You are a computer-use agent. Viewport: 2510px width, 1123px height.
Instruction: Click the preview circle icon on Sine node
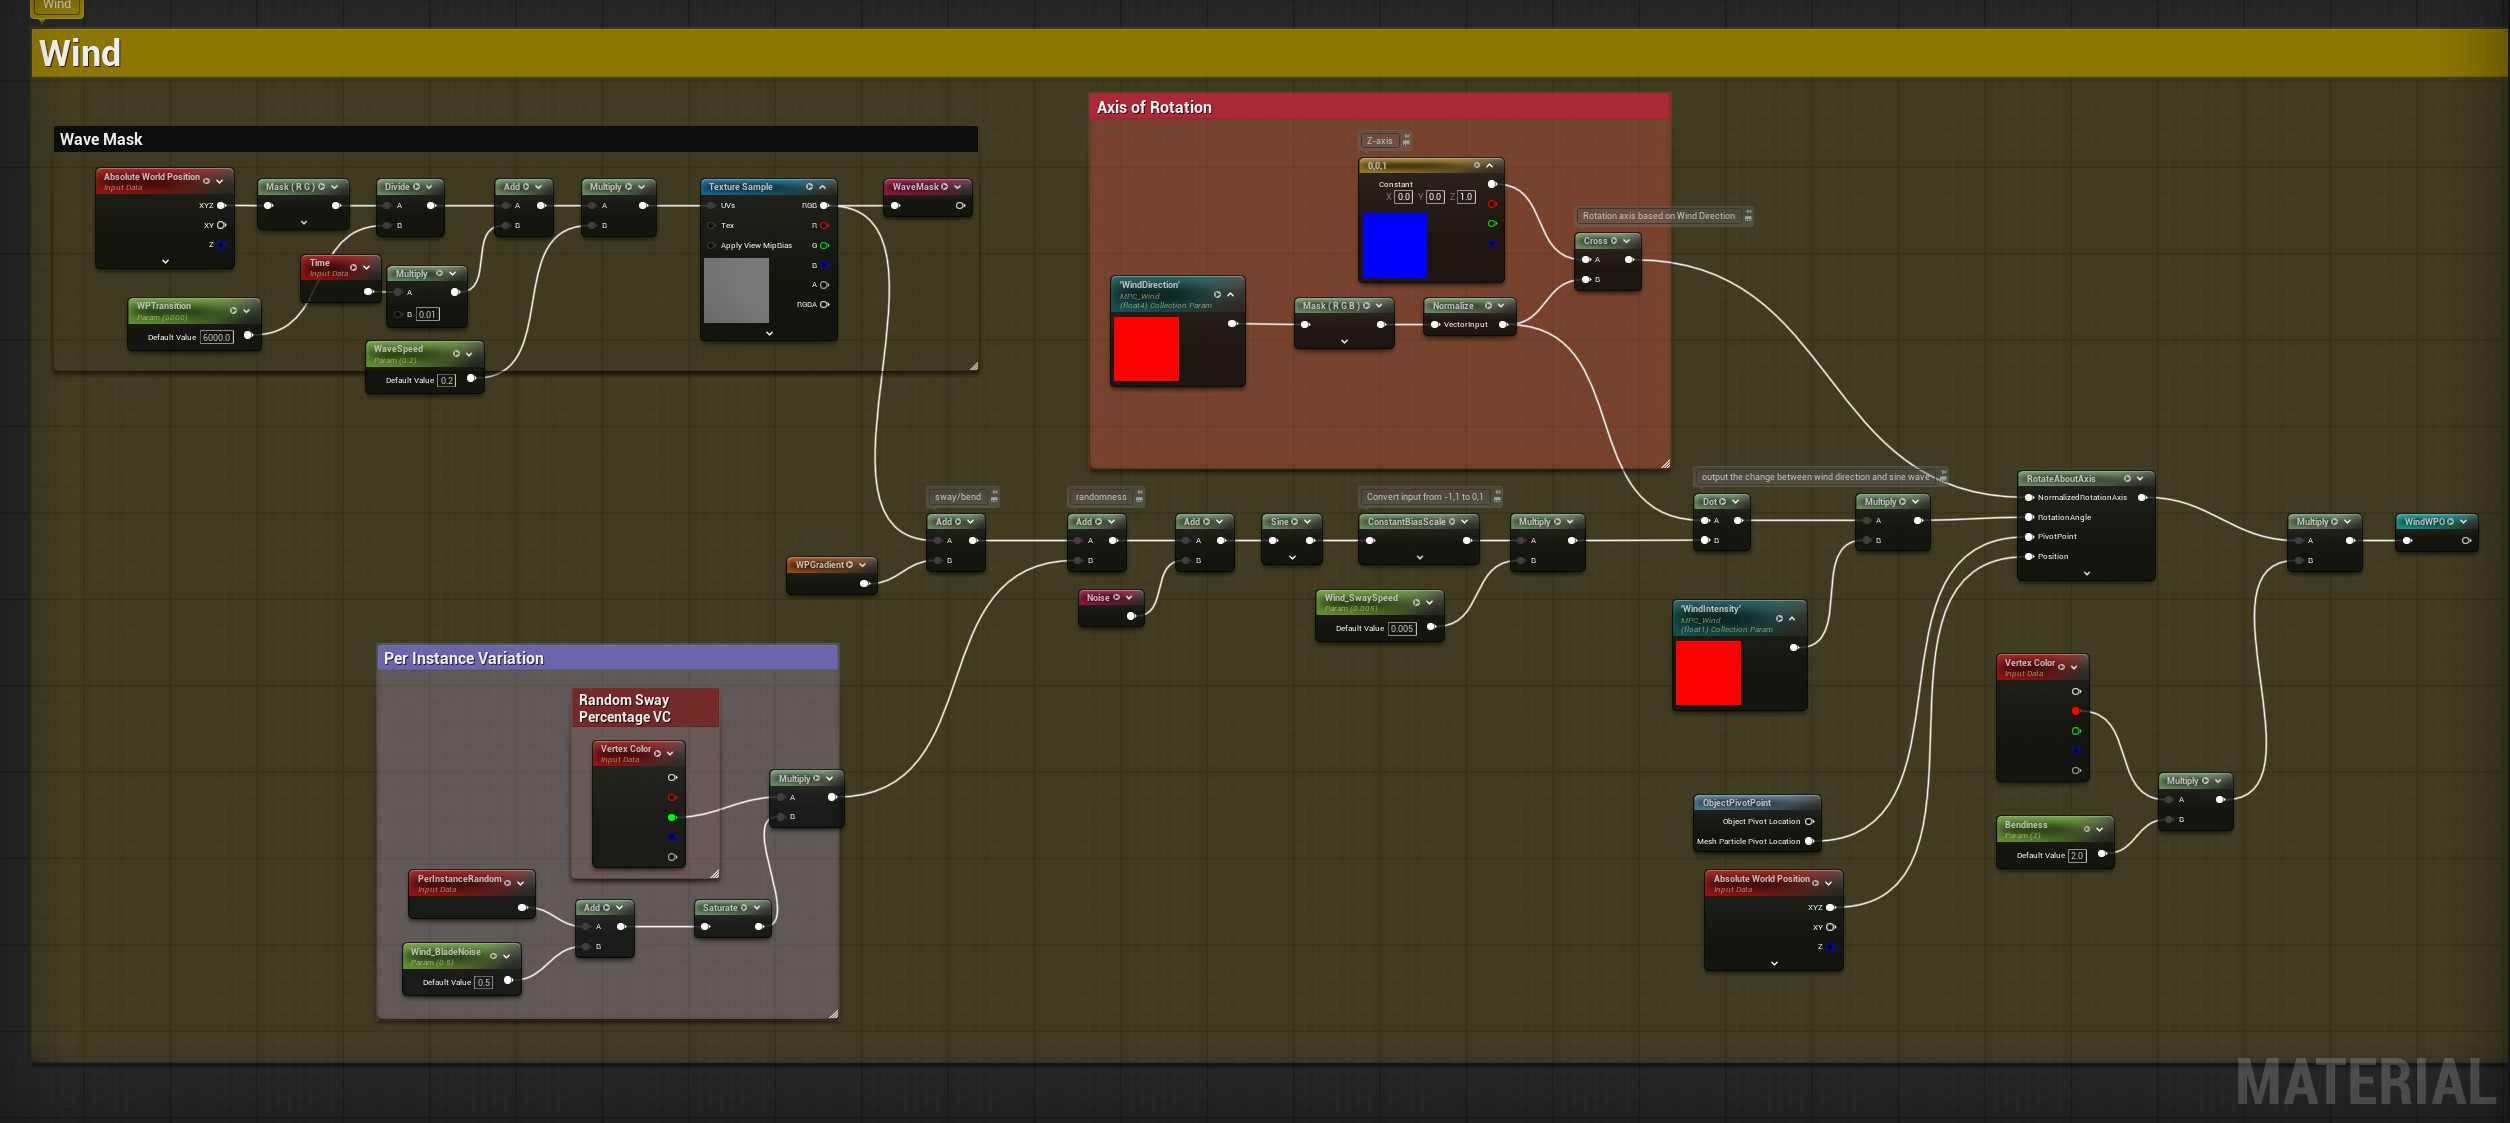[1294, 522]
